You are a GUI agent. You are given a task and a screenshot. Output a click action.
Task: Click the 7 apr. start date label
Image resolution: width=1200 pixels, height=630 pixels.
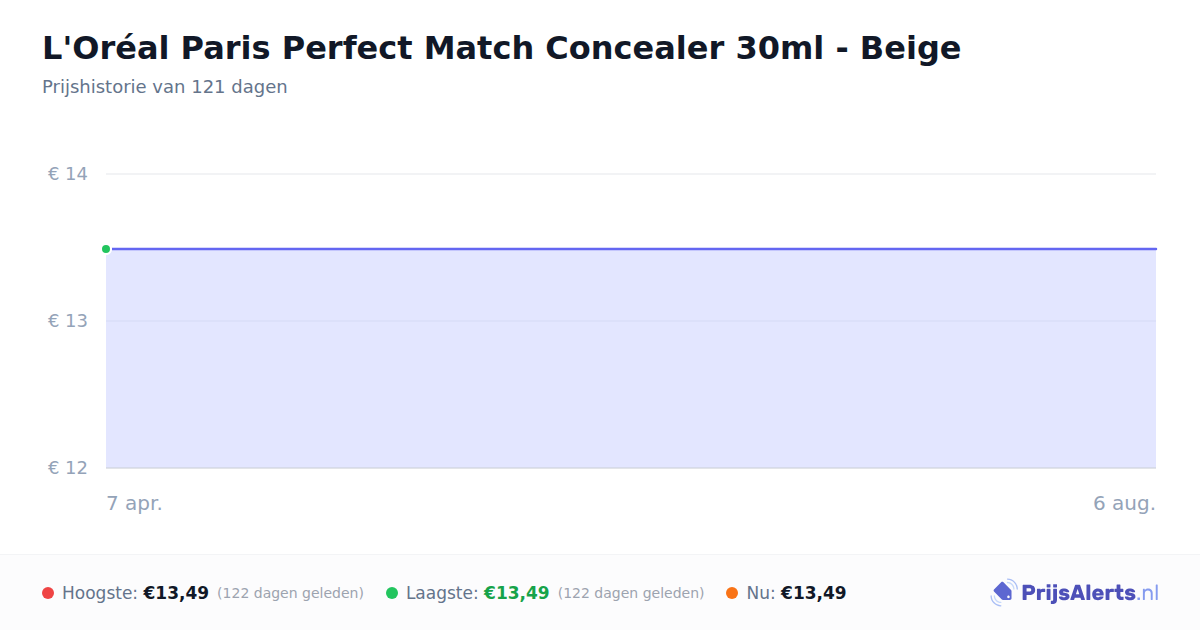coord(135,503)
